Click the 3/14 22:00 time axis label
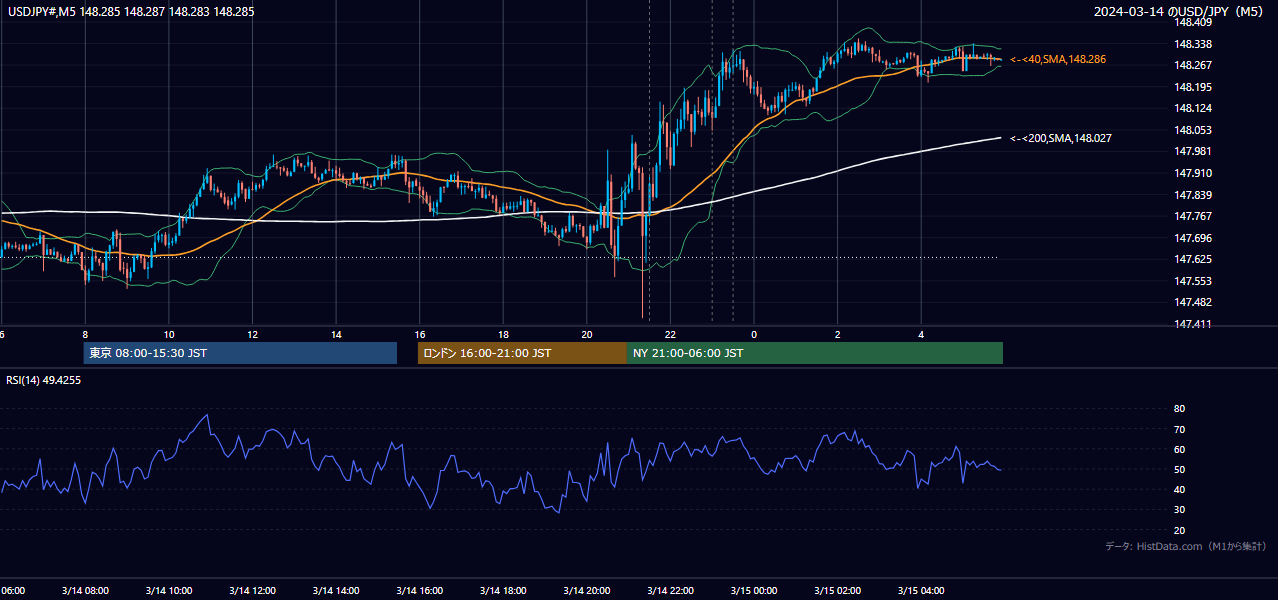The height and width of the screenshot is (600, 1278). pos(670,591)
